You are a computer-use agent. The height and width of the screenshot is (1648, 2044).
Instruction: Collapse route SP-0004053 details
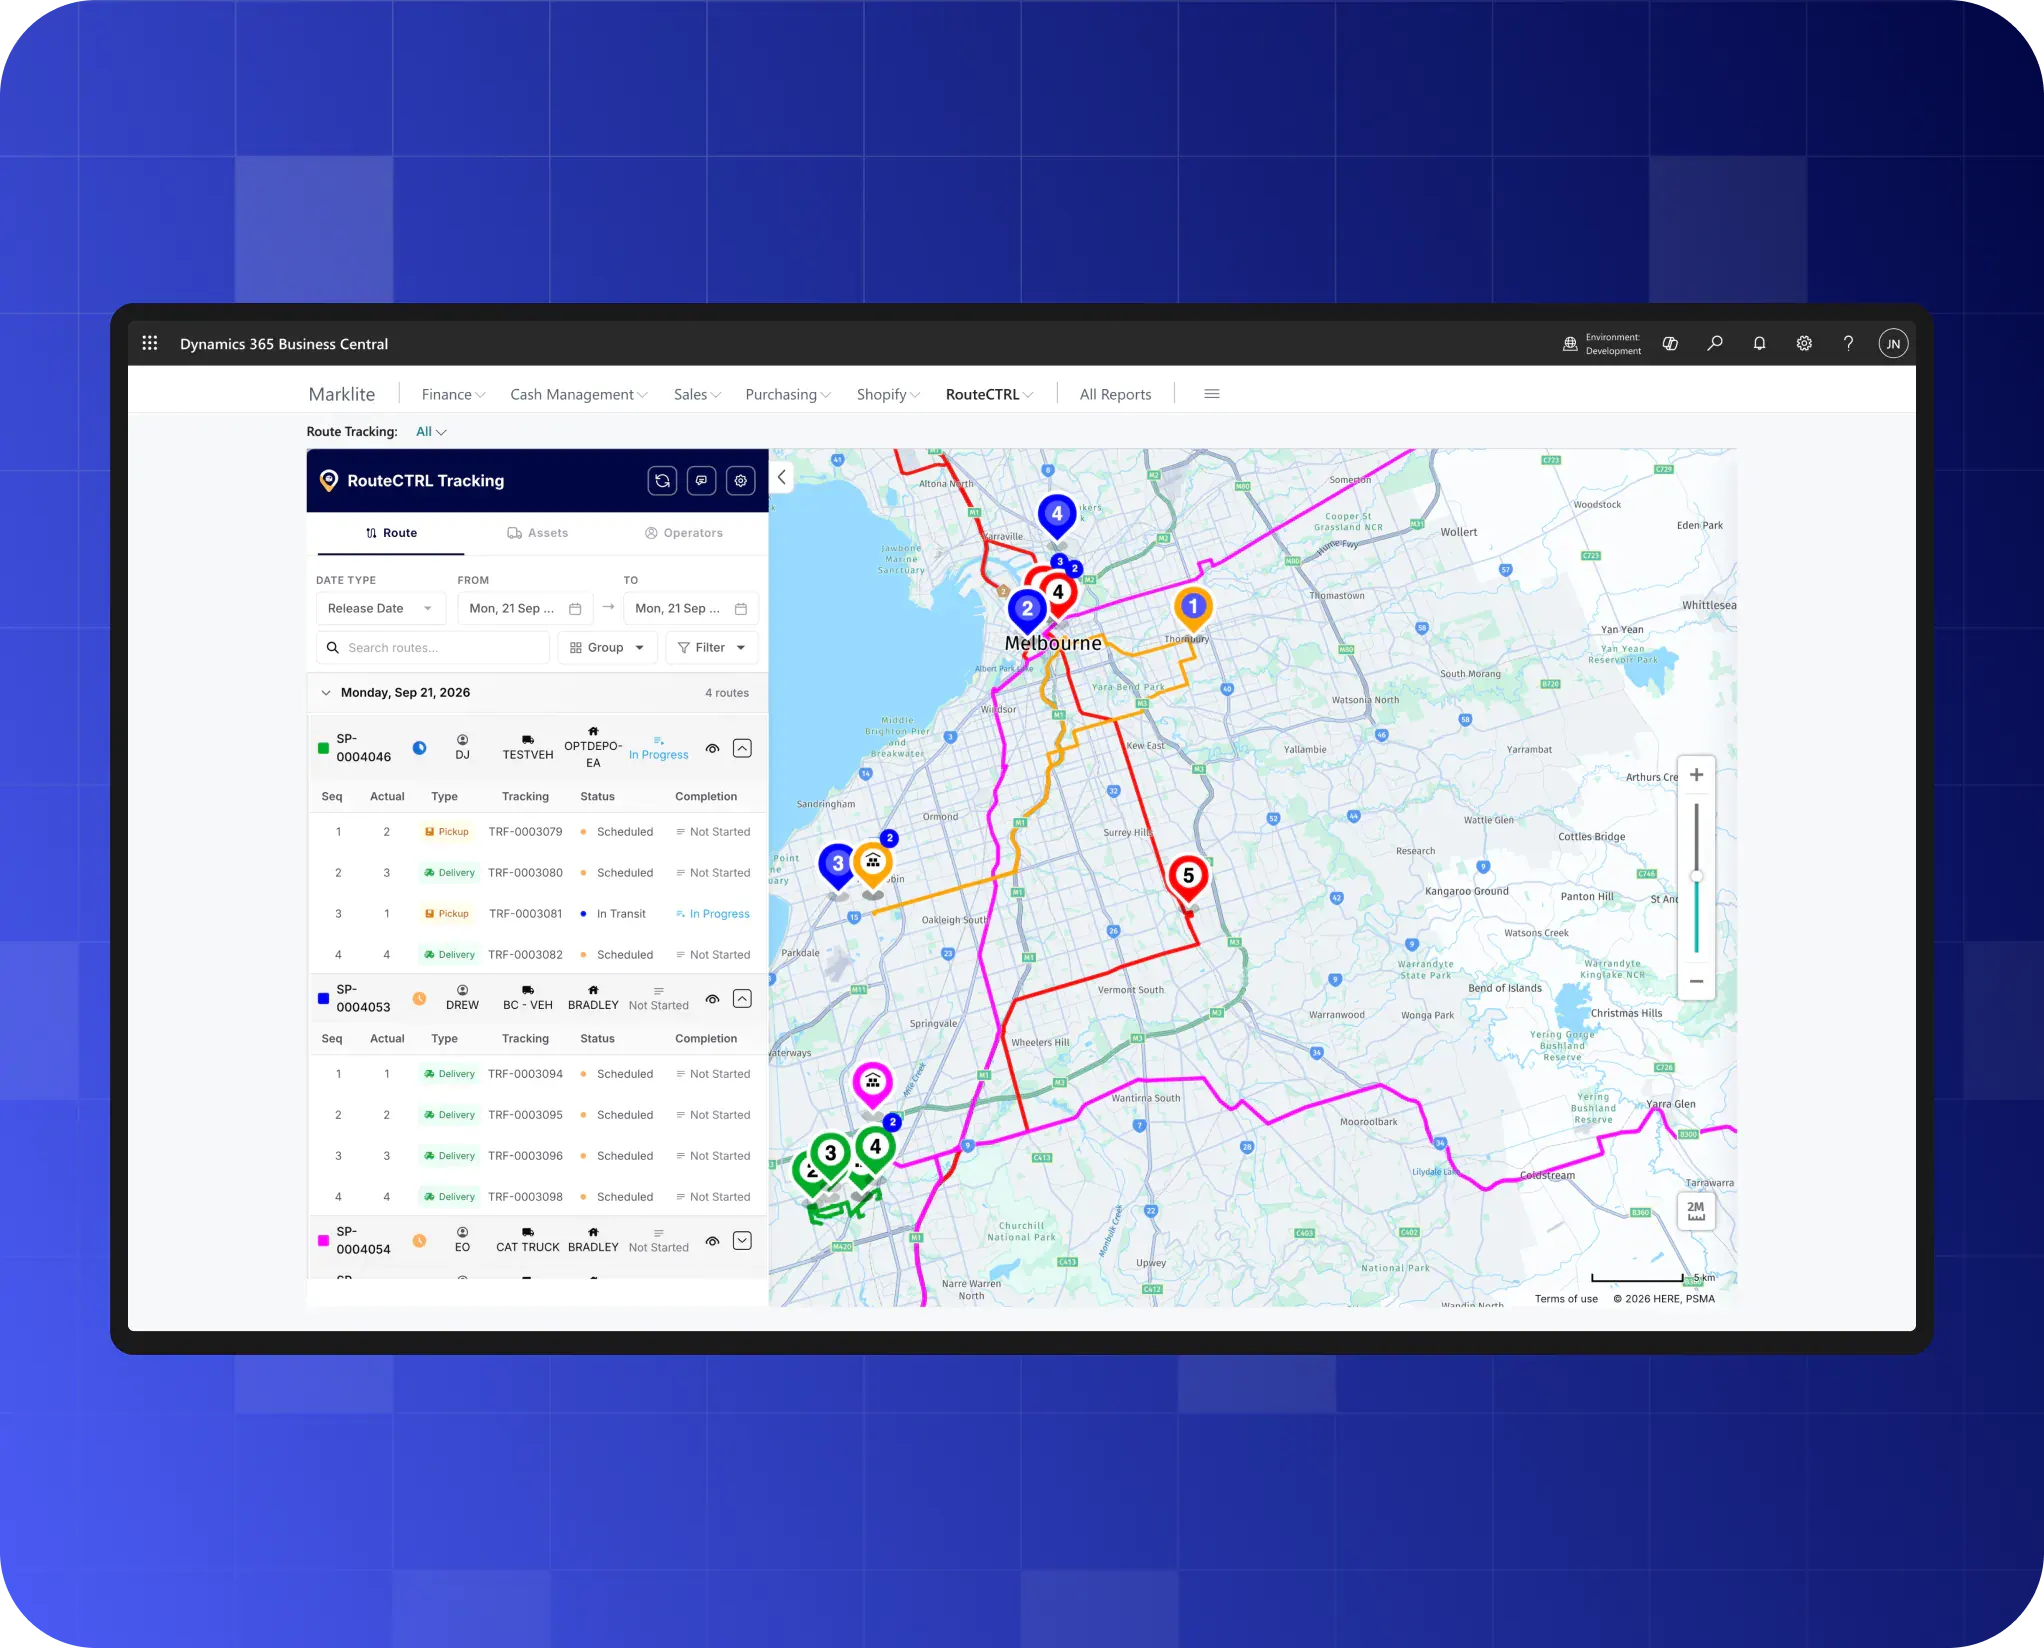pyautogui.click(x=742, y=999)
